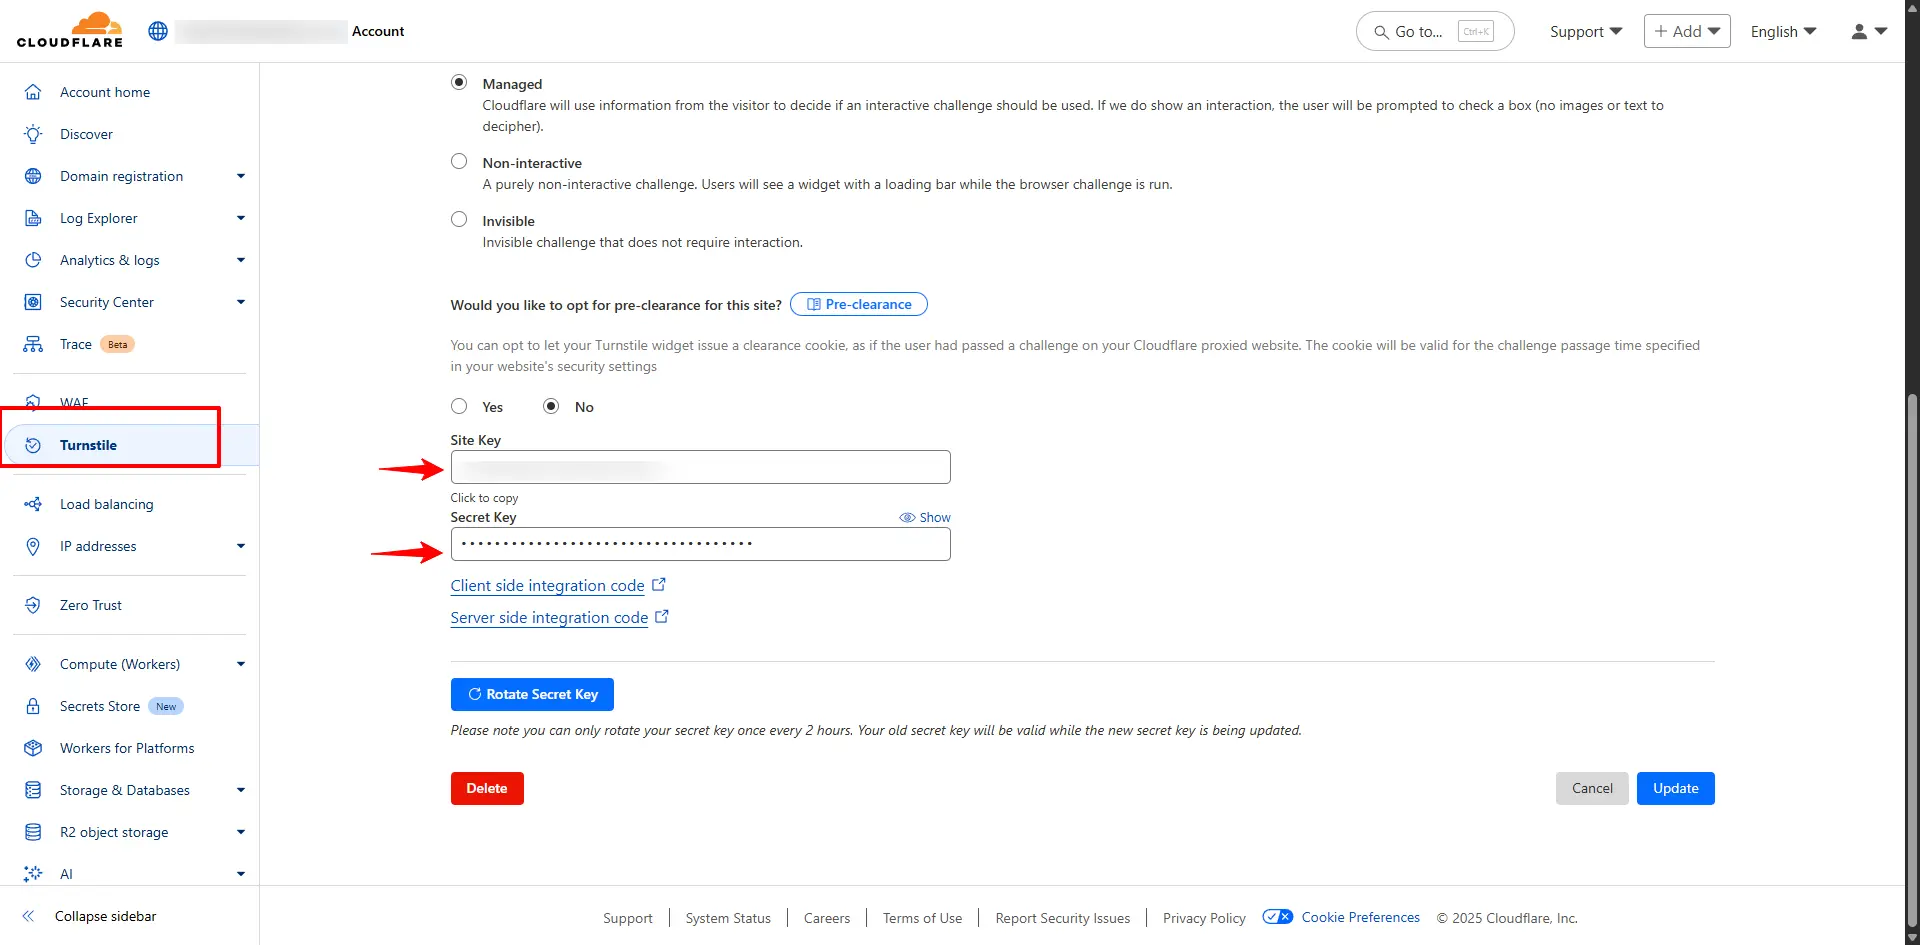Open Load balancing in sidebar
Screen dimensions: 1920x945
(107, 504)
